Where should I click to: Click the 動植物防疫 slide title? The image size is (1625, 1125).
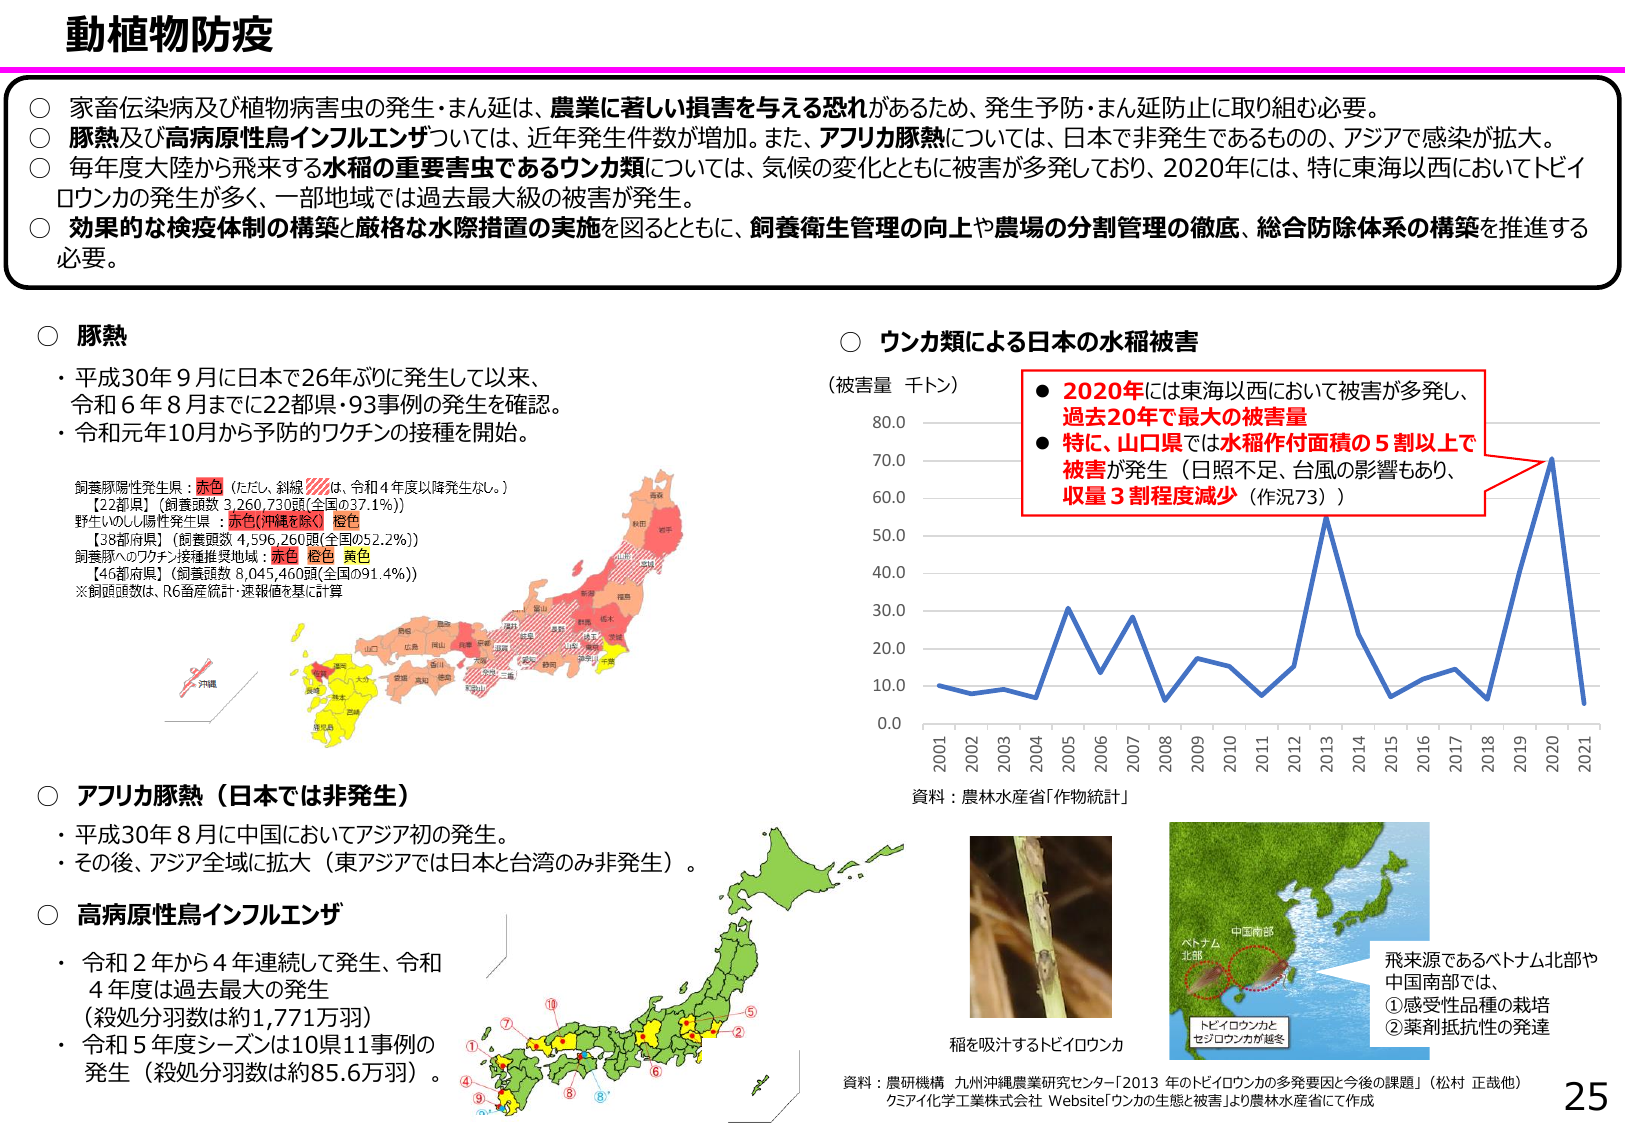[169, 35]
